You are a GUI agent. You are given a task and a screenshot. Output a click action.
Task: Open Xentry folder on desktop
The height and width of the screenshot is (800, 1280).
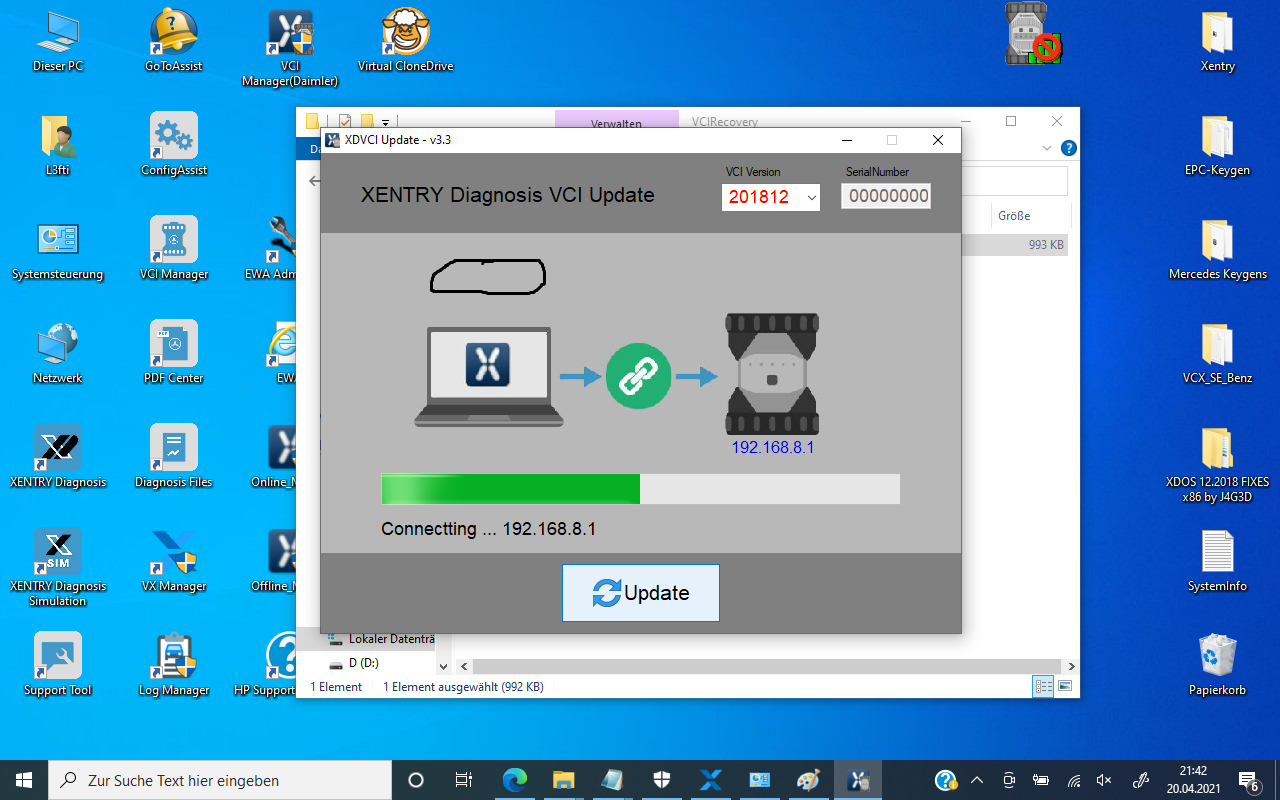coord(1217,41)
